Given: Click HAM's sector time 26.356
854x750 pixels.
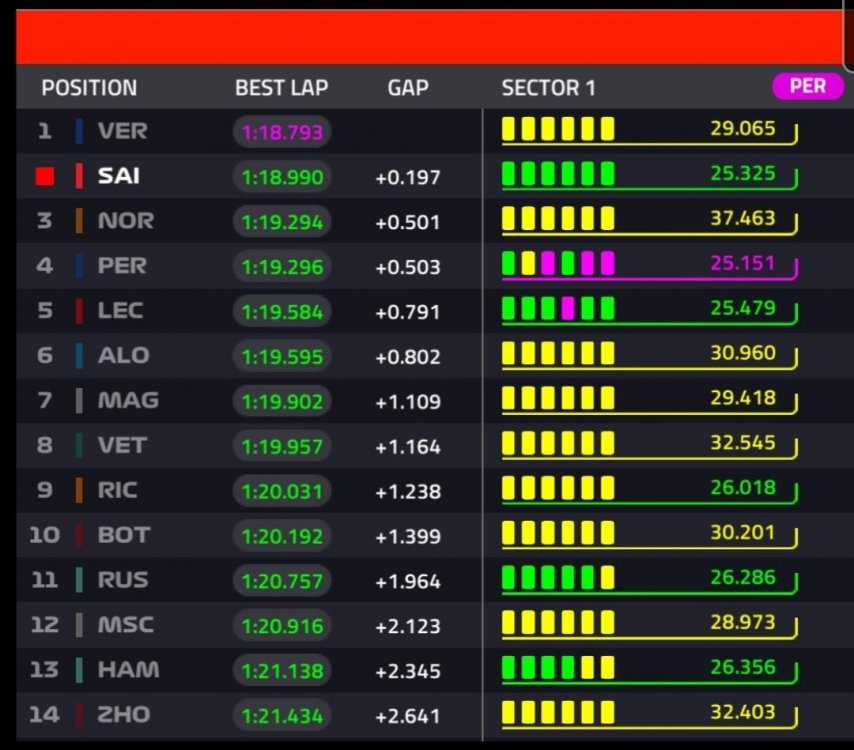Looking at the screenshot, I should pyautogui.click(x=742, y=667).
